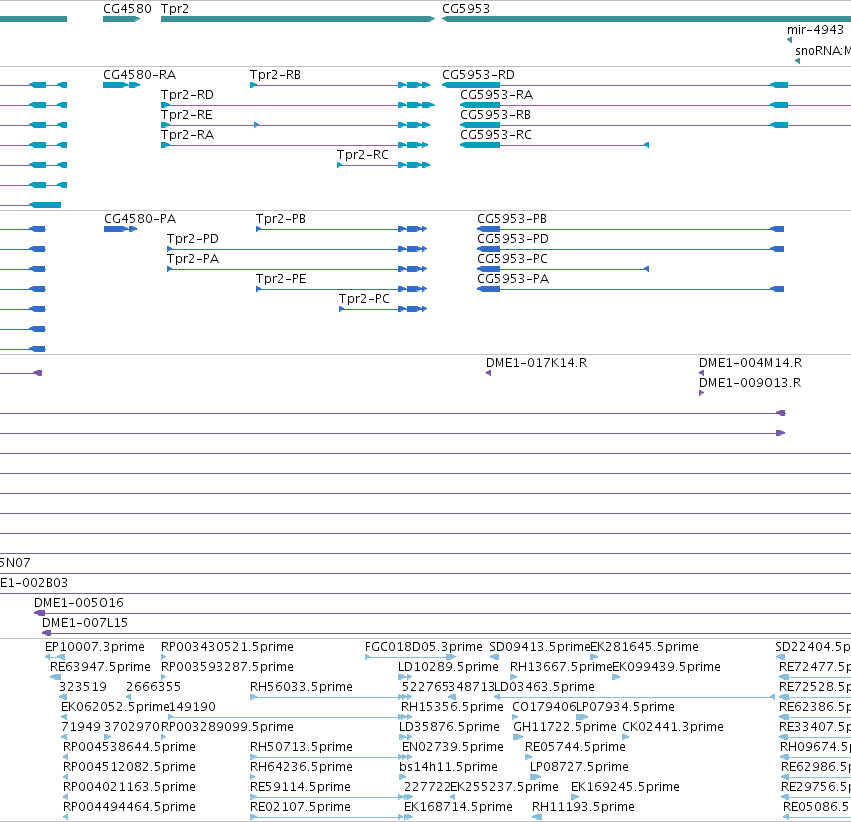Click the FGC018D05.3prime label
This screenshot has height=822, width=851.
[x=423, y=647]
